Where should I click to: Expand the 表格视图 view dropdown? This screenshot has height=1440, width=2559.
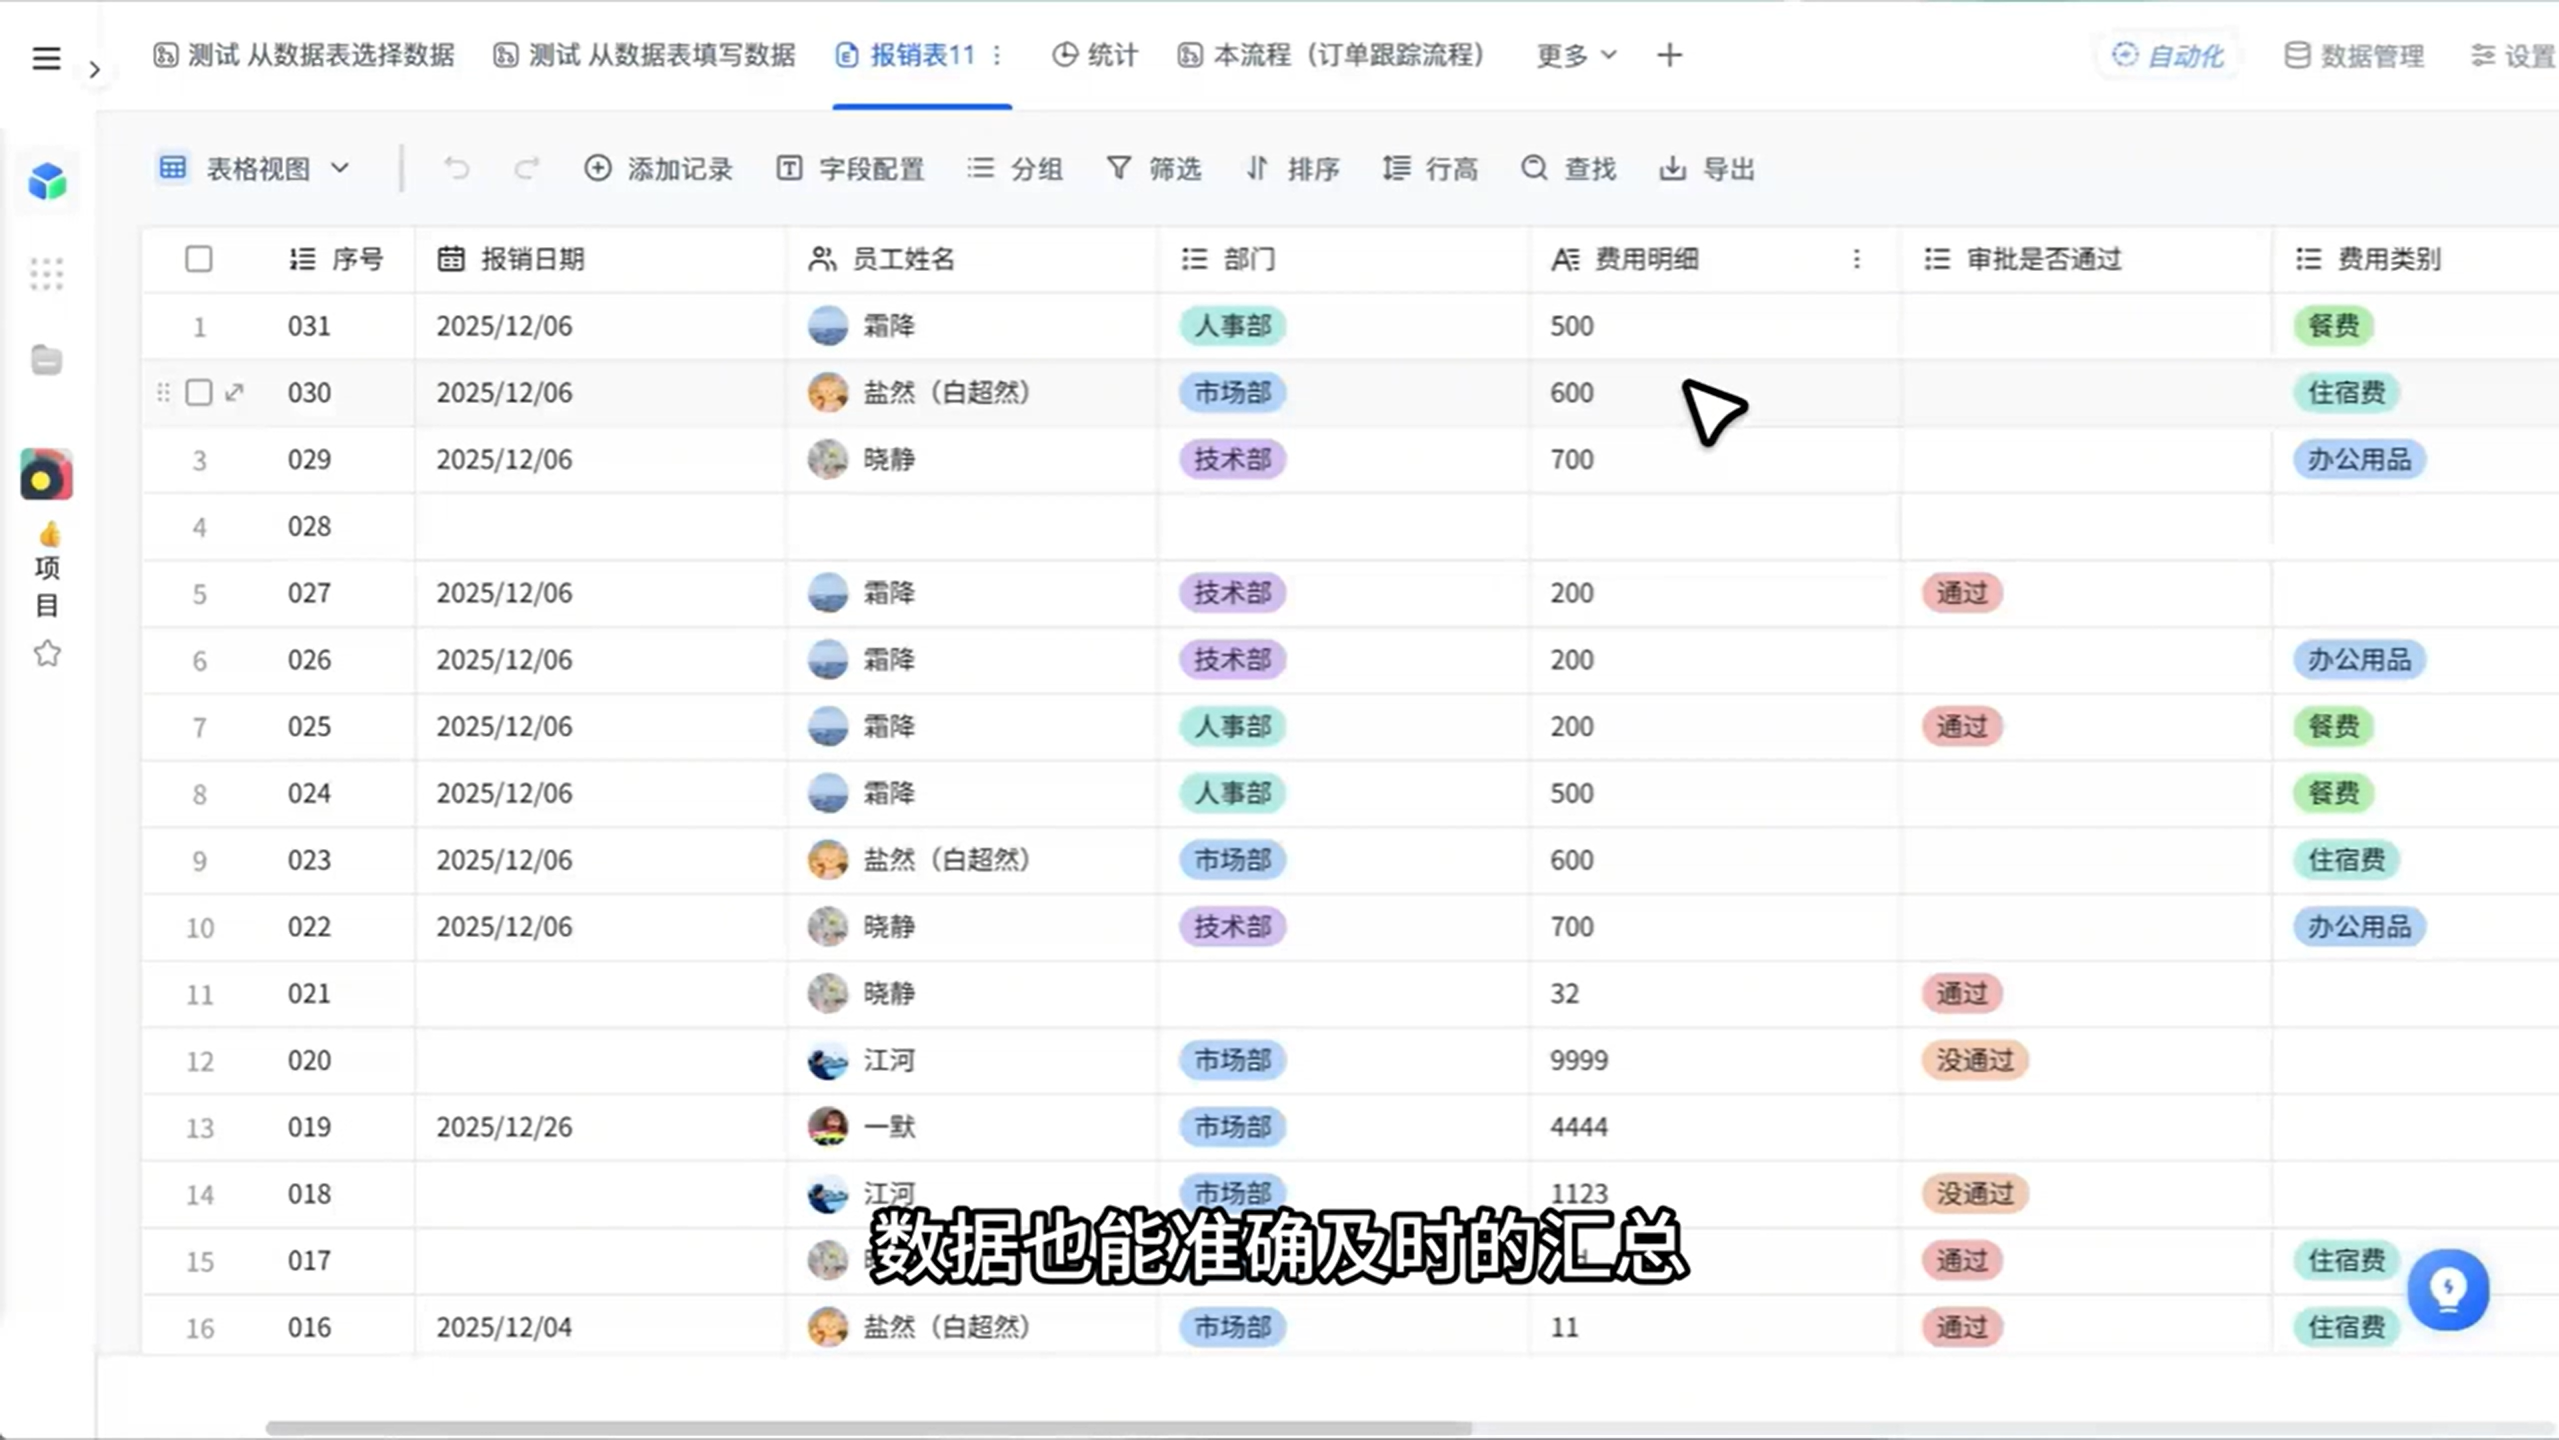coord(254,168)
